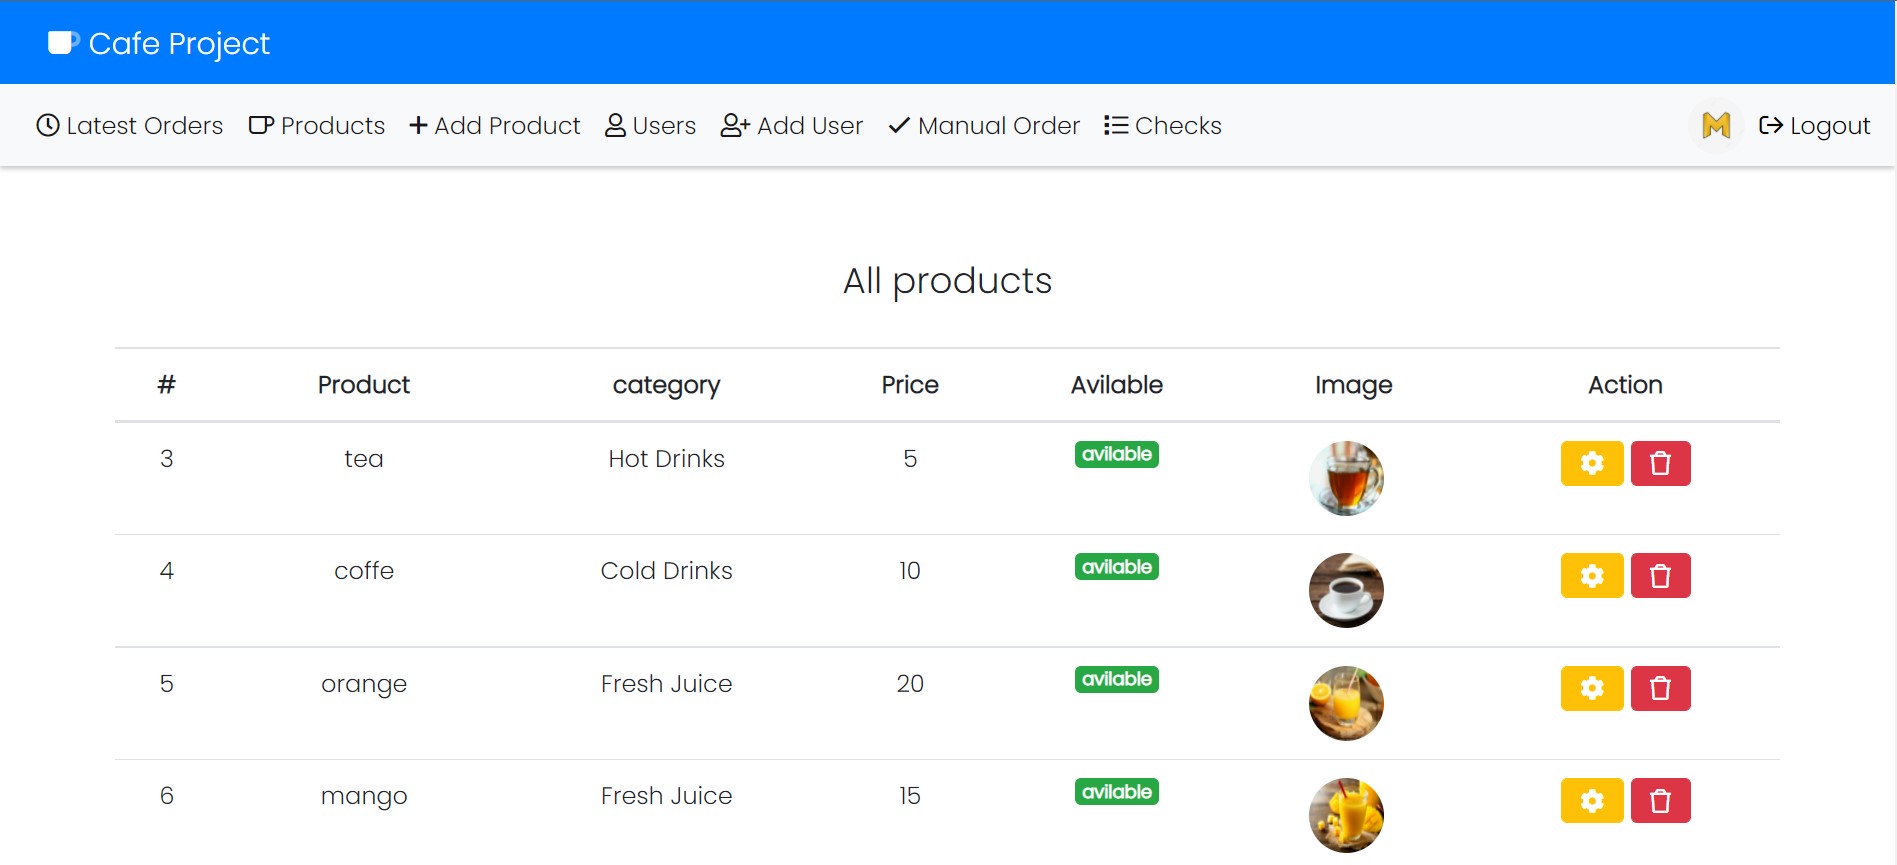Log out using the Logout link
Image resolution: width=1897 pixels, height=865 pixels.
[x=1814, y=126]
